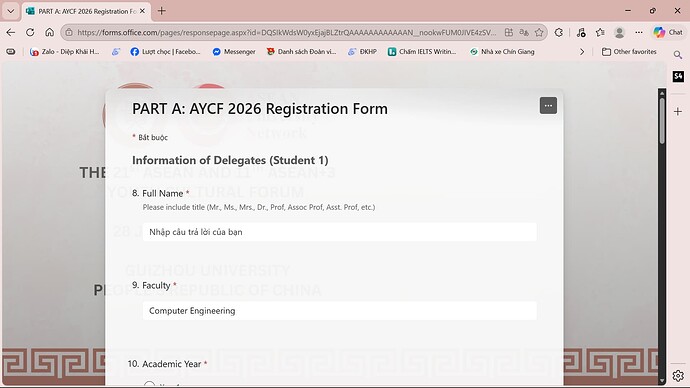Click the forms.office.com address bar URL
Viewport: 690px width, 388px height.
286,32
